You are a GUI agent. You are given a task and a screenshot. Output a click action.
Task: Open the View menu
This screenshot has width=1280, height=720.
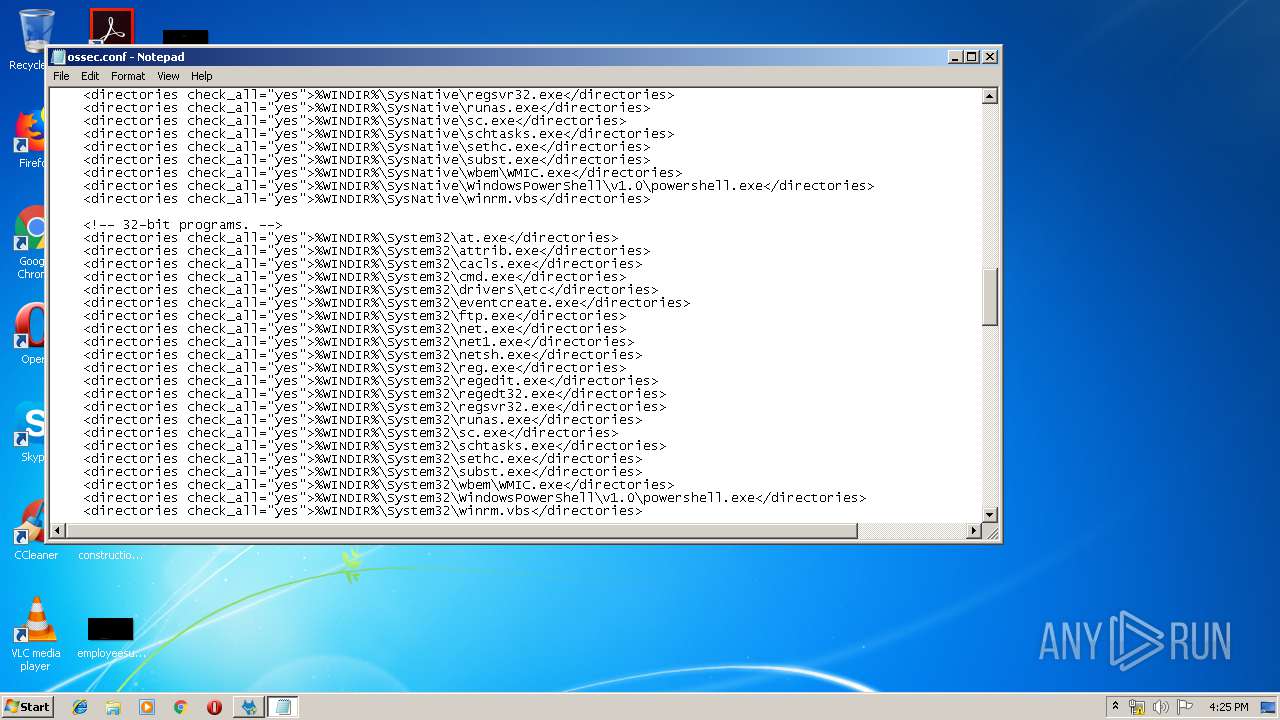point(168,76)
